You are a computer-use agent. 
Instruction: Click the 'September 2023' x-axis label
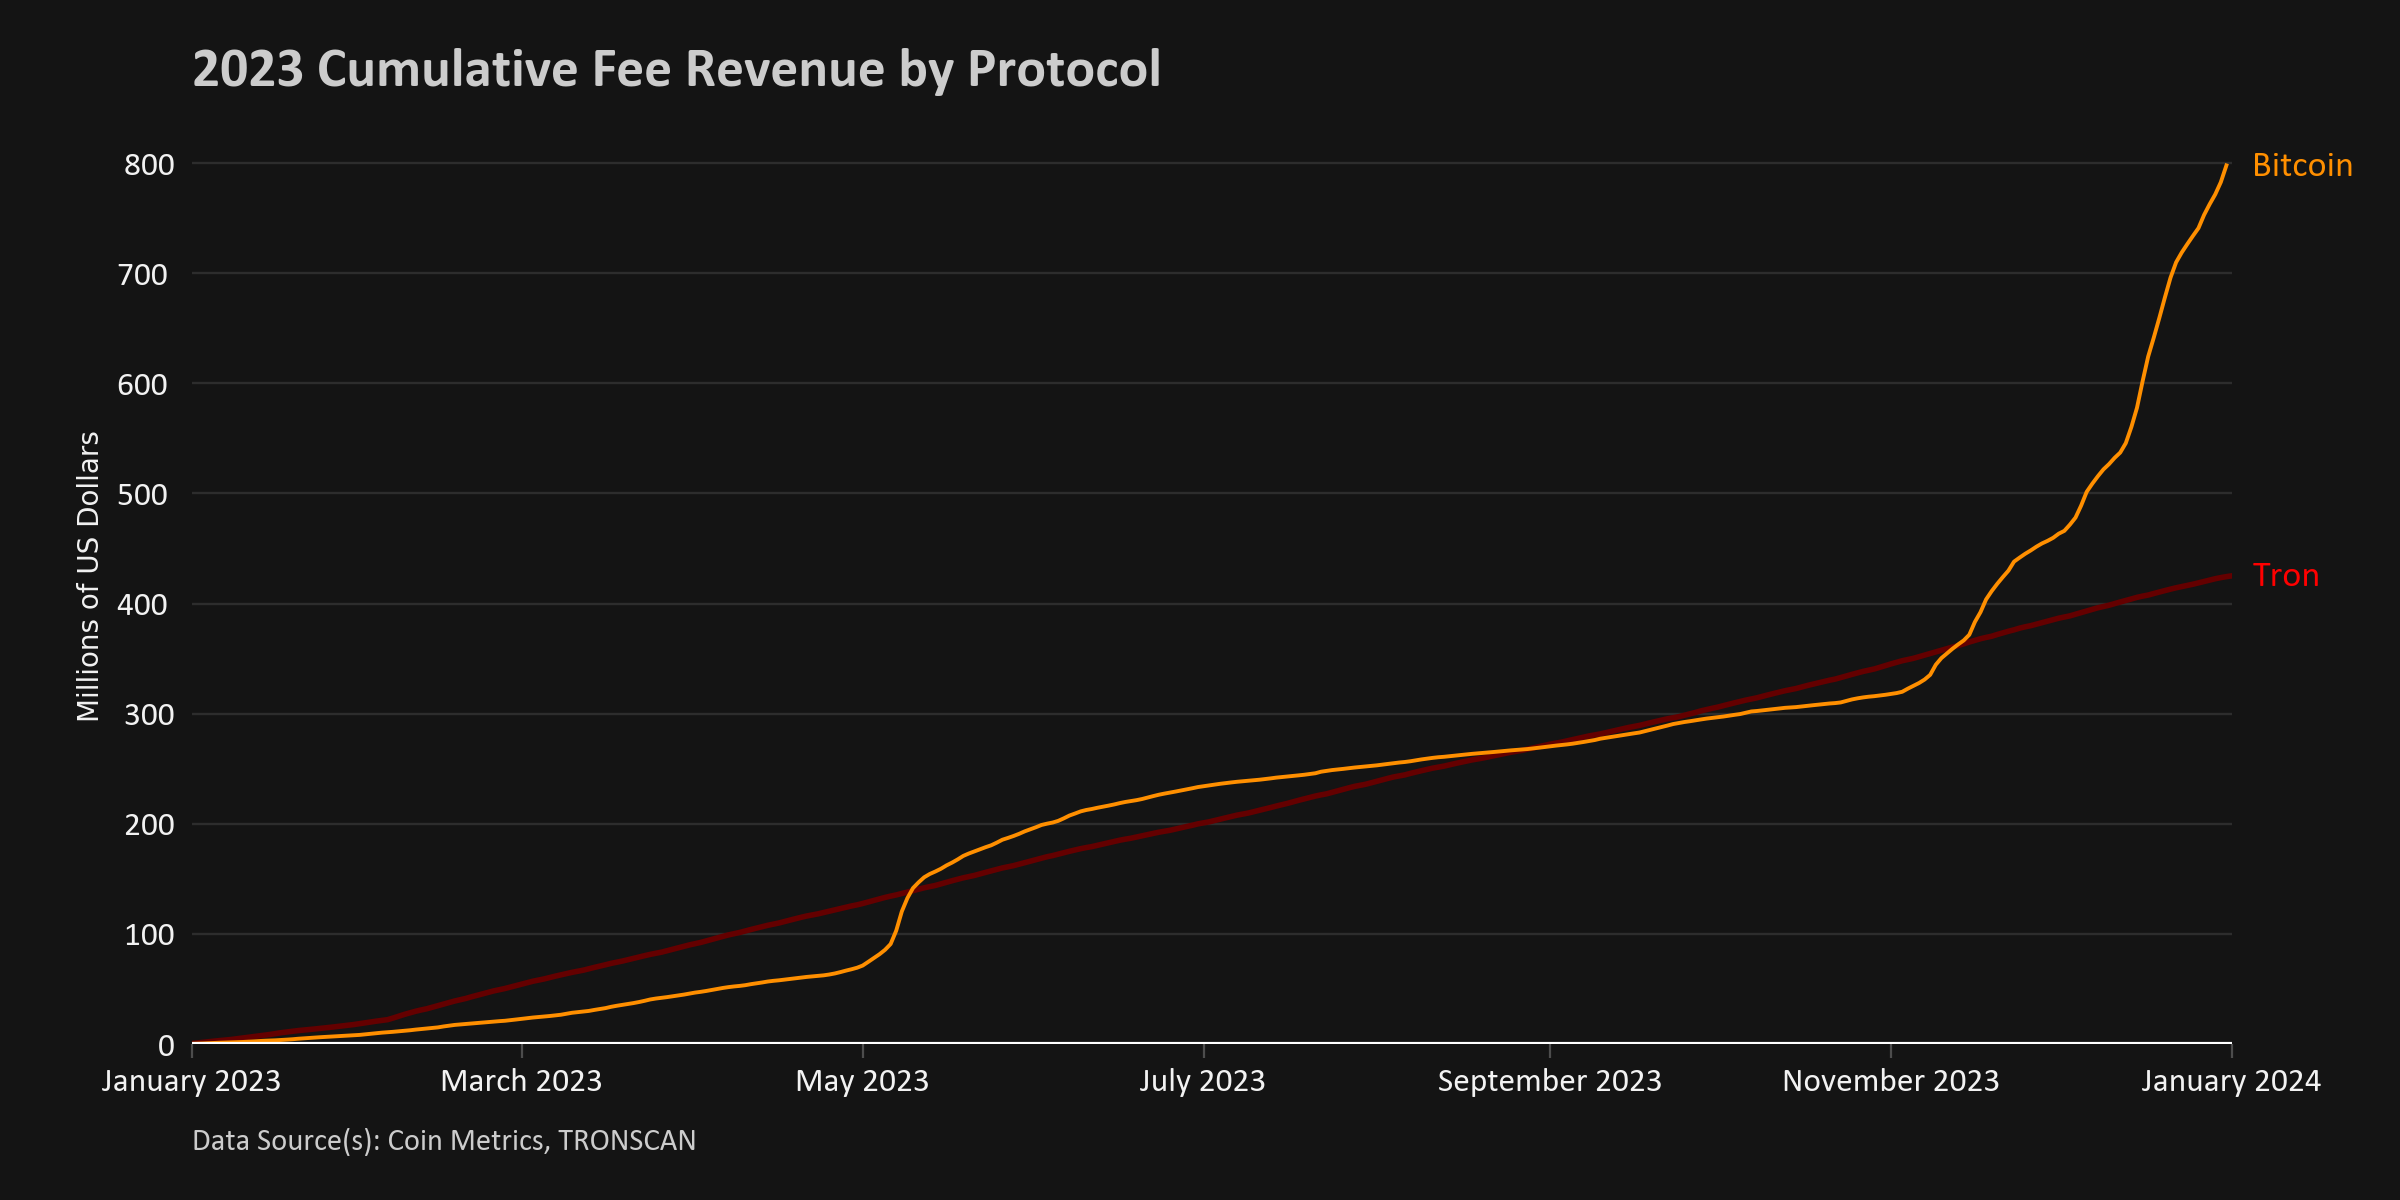1549,1081
